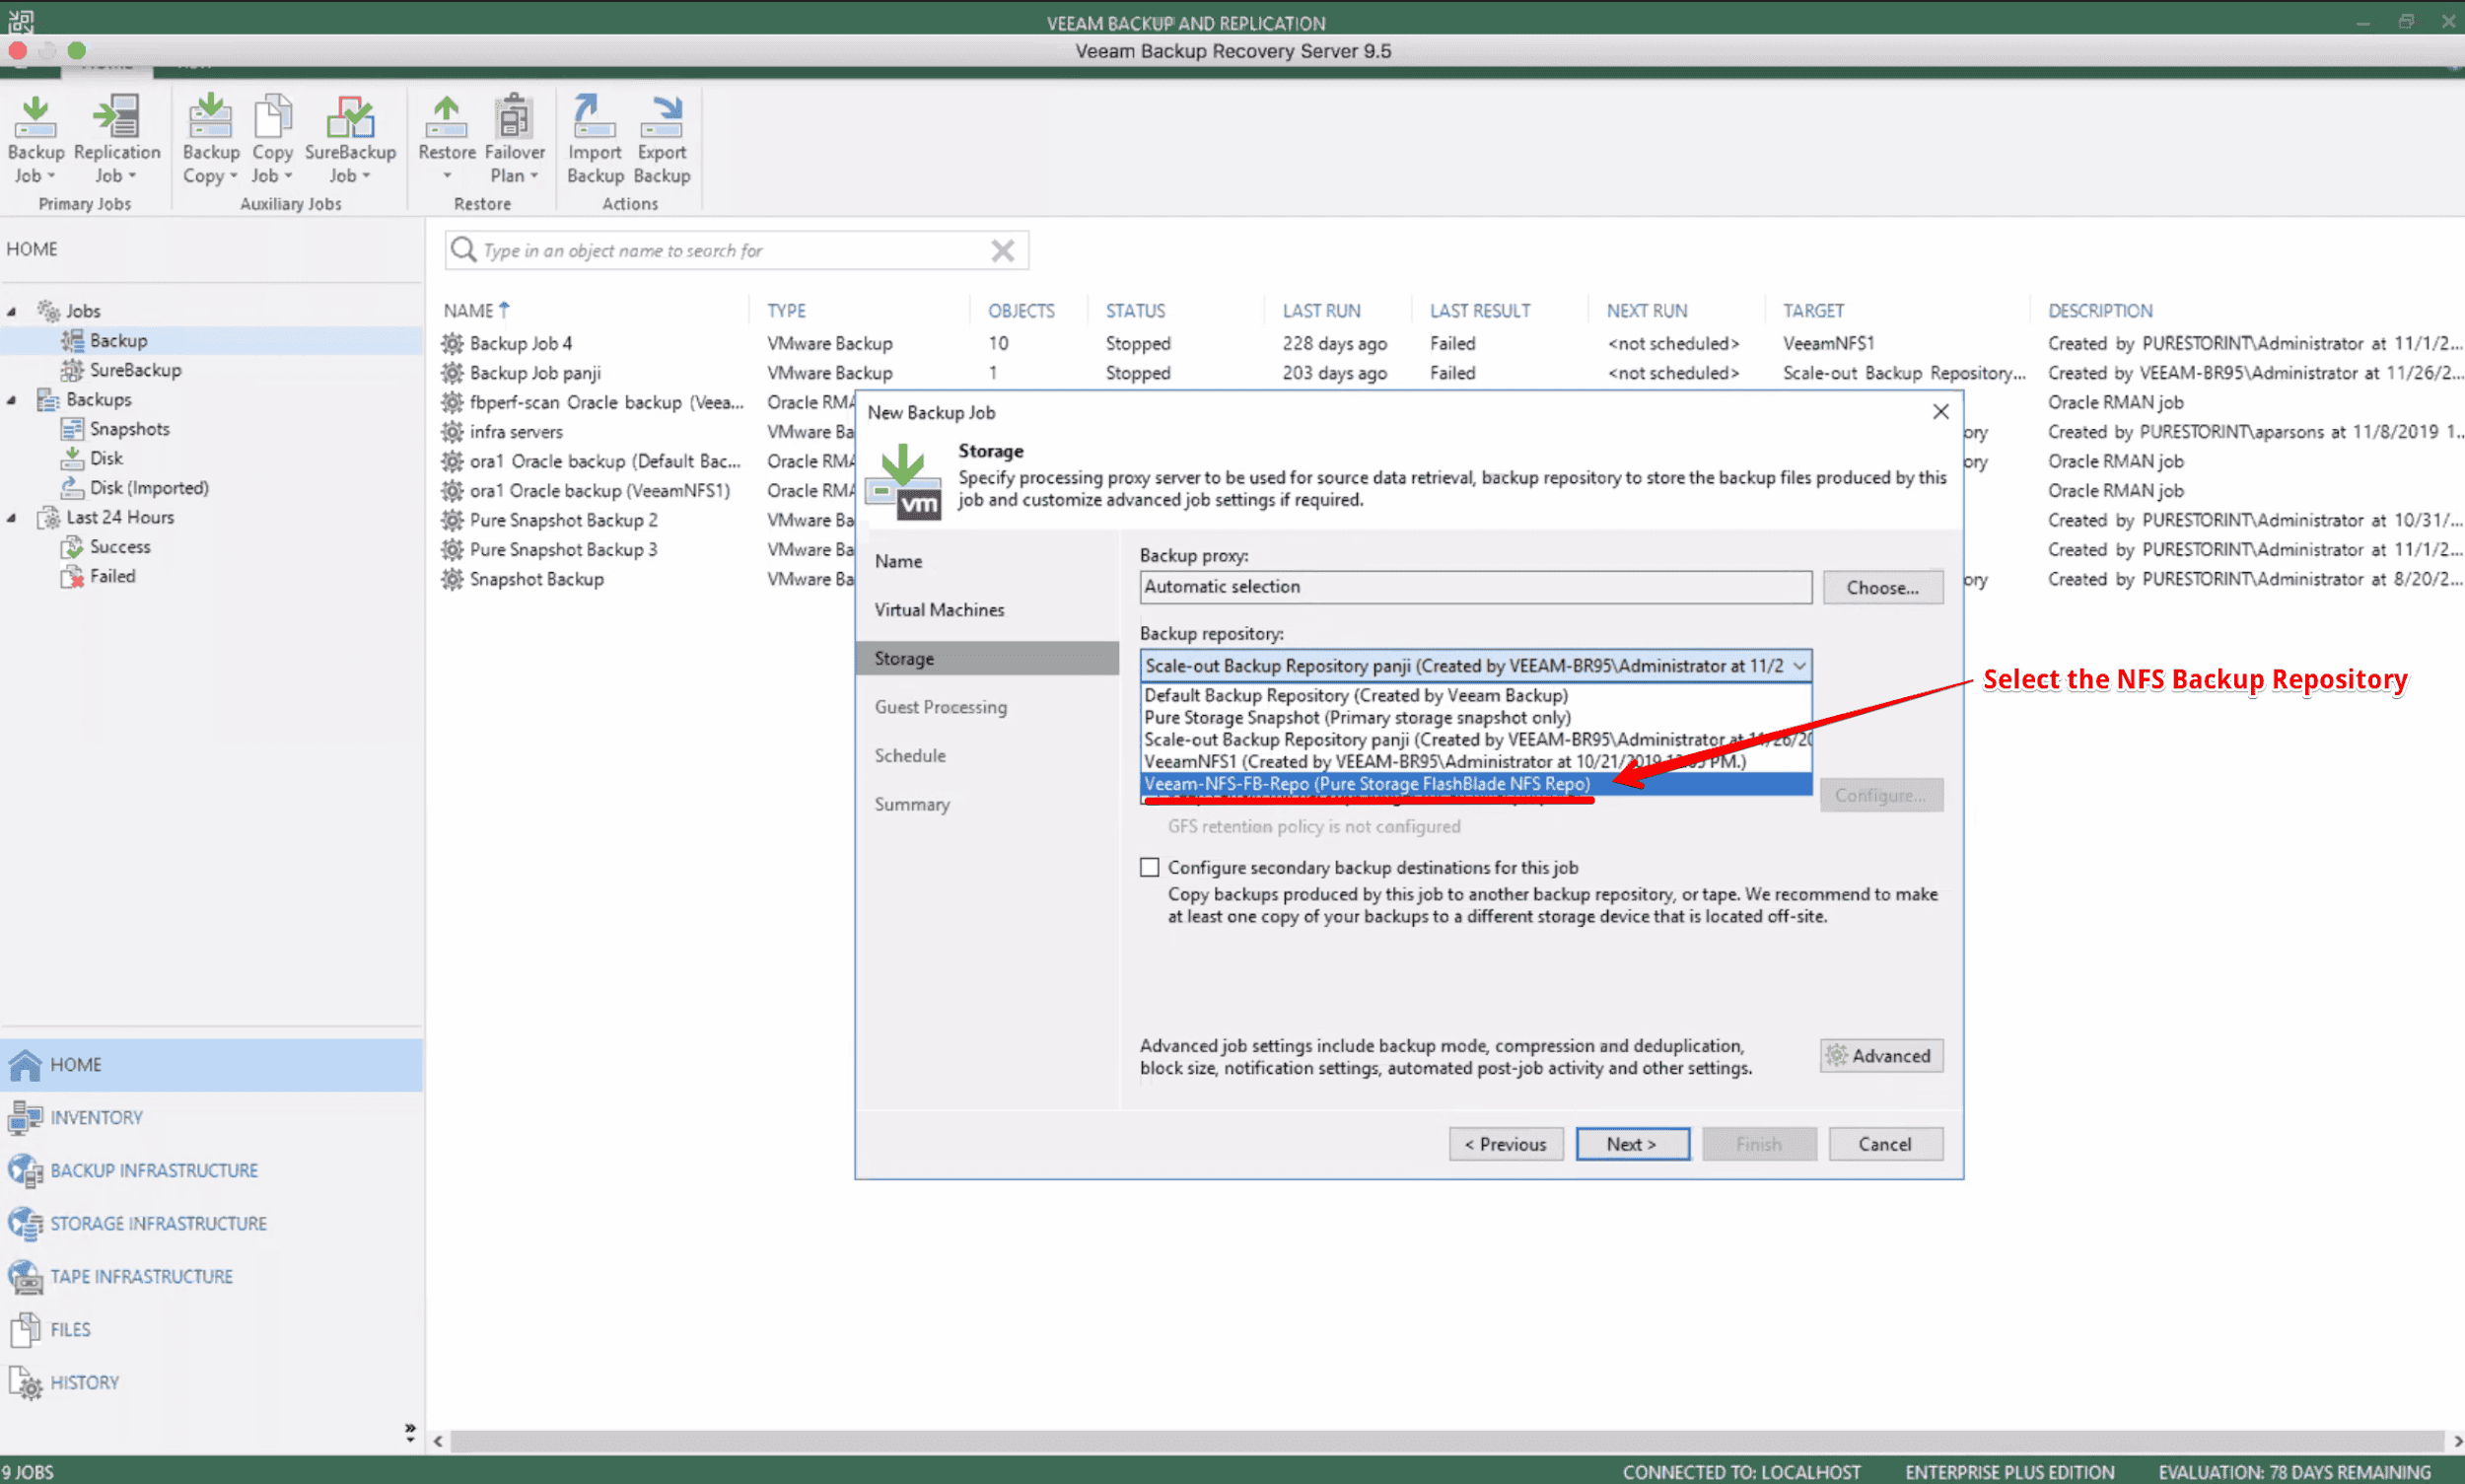Click the < Previous button
Screen dimensions: 2465x1484
(x=1505, y=1144)
